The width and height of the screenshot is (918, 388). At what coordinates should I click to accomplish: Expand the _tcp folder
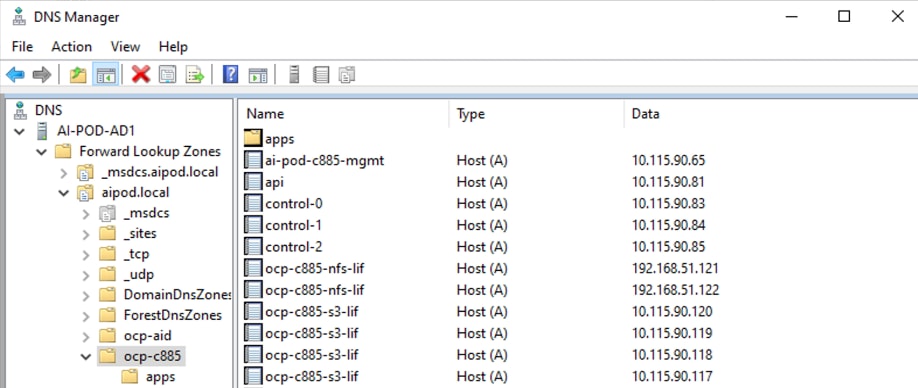point(86,255)
